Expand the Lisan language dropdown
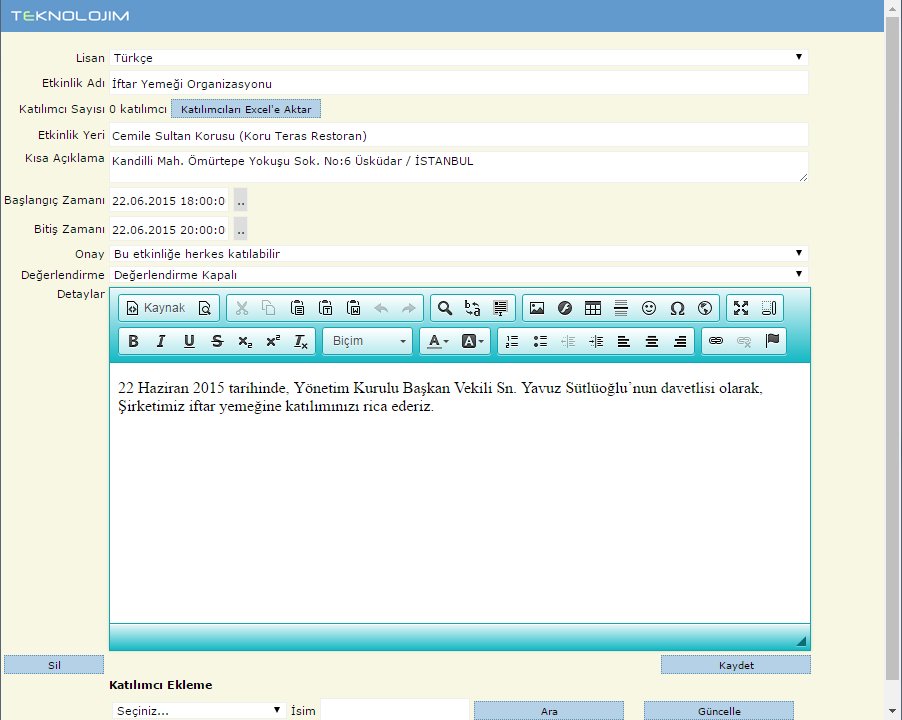 458,58
